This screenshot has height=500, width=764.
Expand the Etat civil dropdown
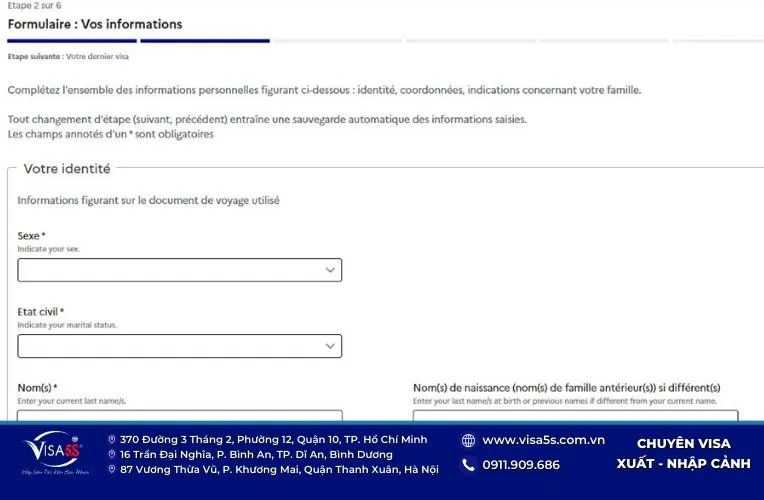tap(180, 346)
